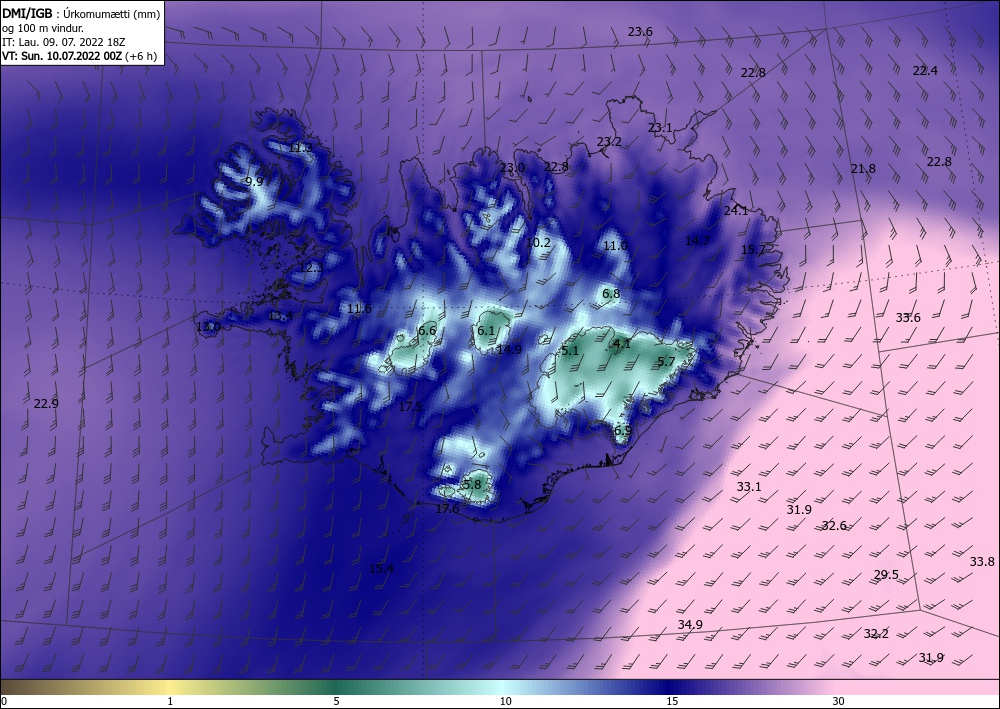1000x709 pixels.
Task: Click the 23.2 value label
Action: point(609,142)
